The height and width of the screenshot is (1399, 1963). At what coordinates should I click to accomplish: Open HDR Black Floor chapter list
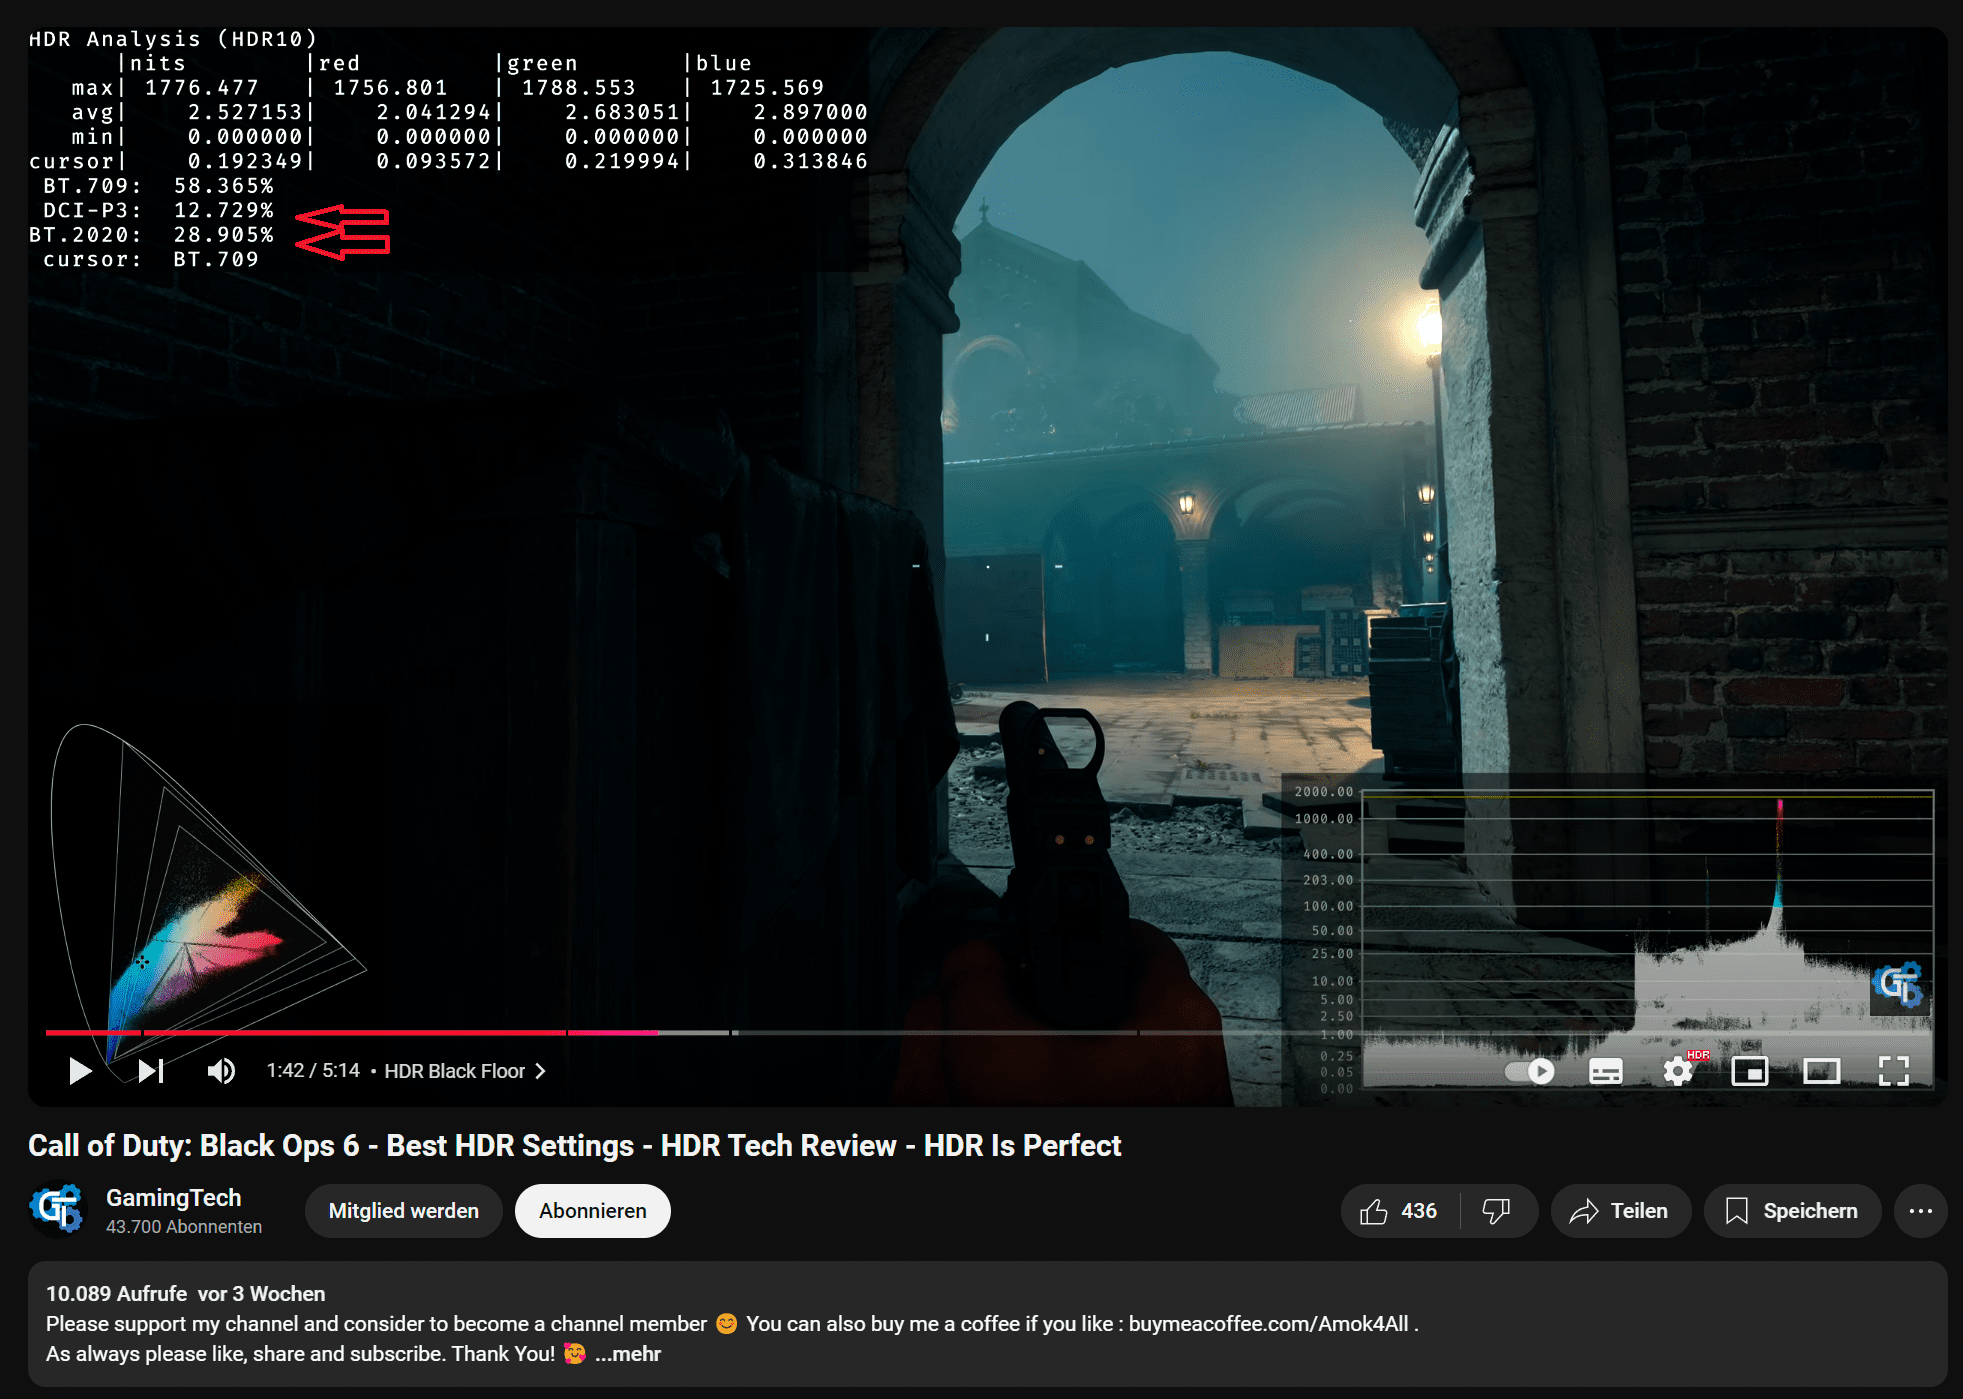(465, 1071)
